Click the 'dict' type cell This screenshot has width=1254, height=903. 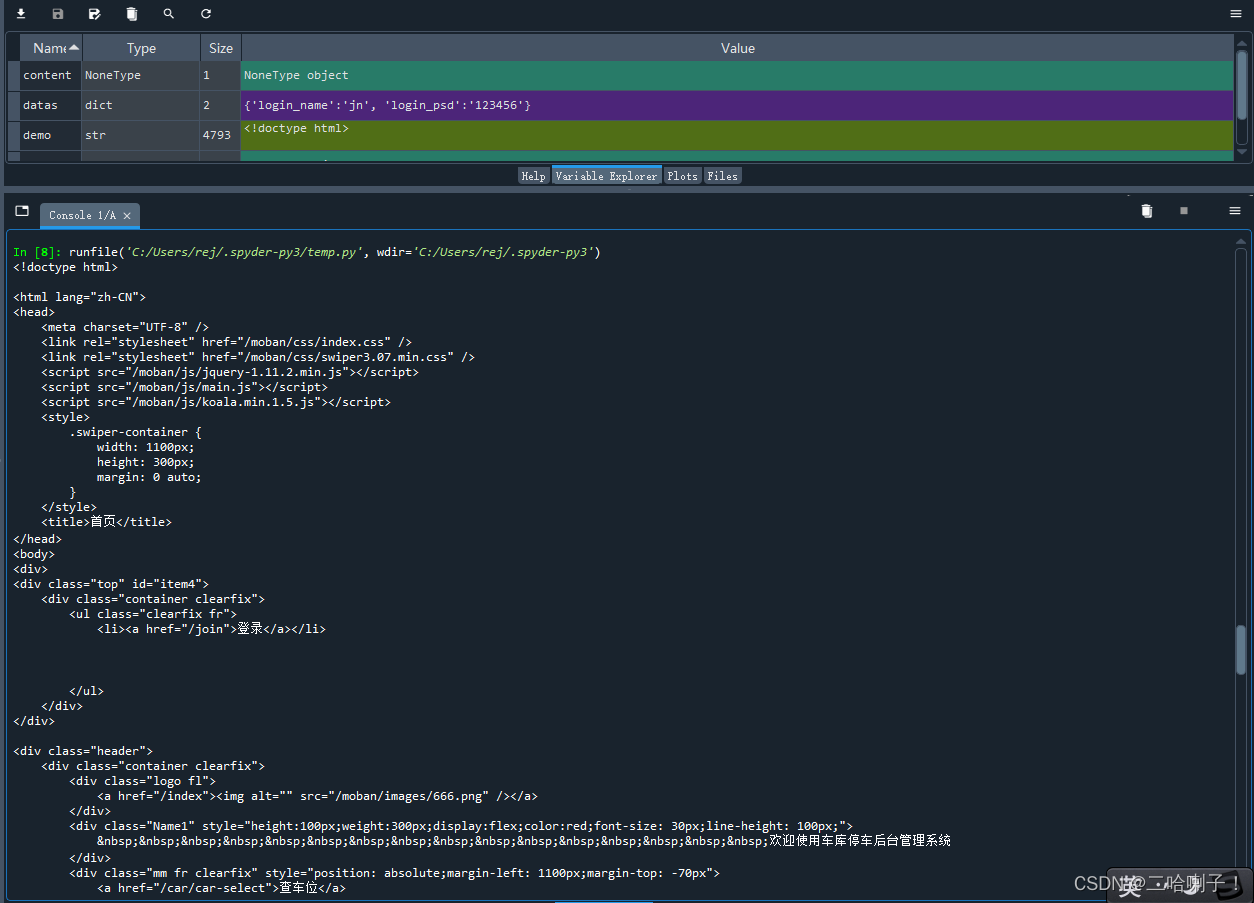point(141,106)
